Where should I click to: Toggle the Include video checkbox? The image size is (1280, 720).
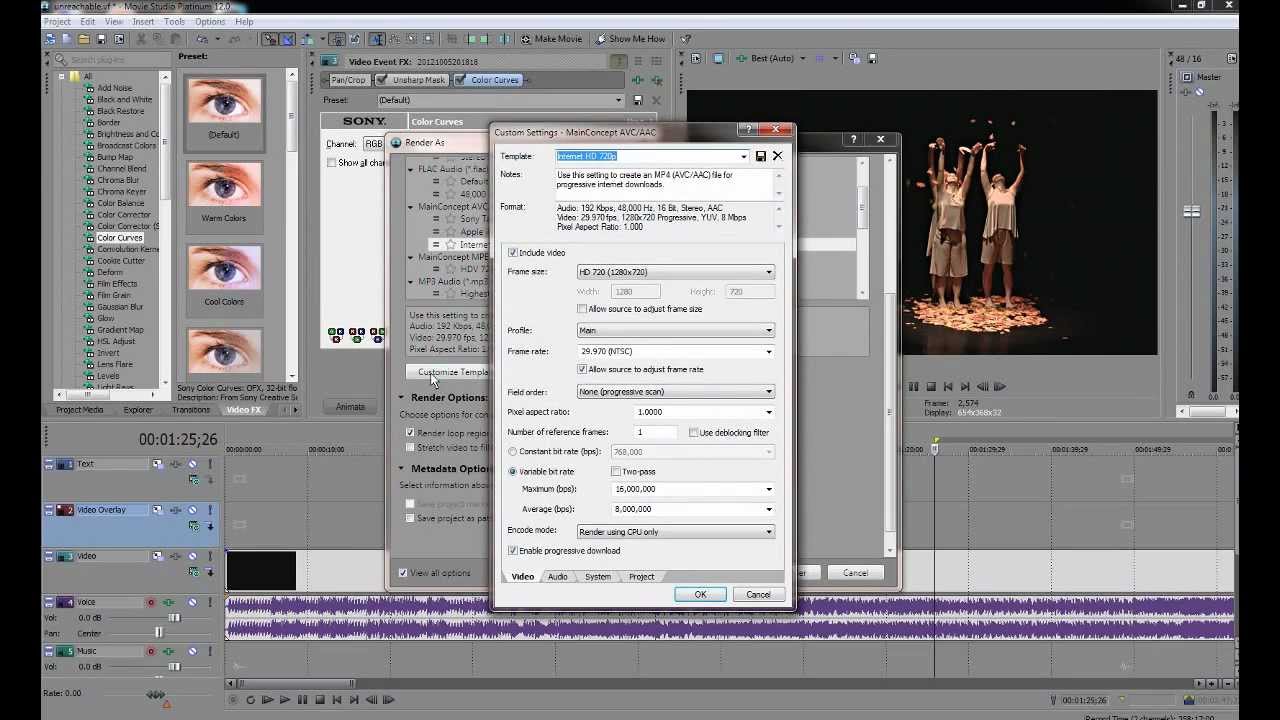pos(513,253)
